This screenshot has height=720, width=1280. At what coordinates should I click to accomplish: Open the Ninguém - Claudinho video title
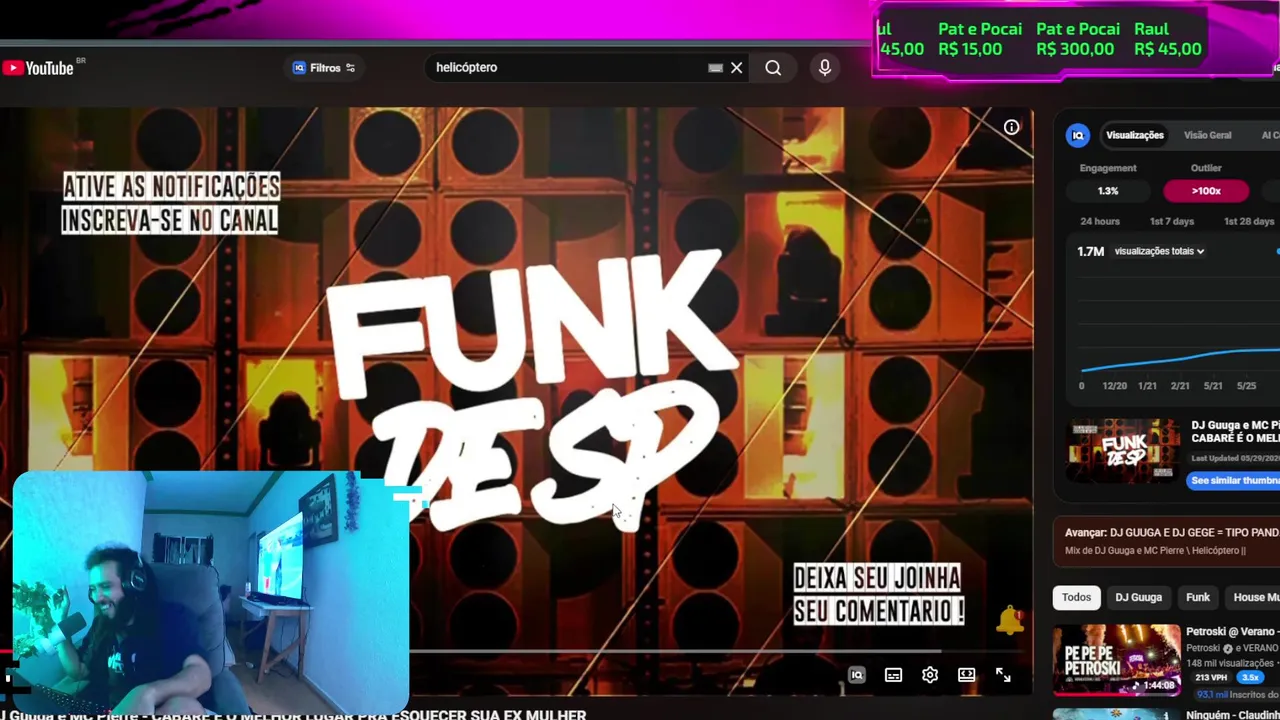1232,715
